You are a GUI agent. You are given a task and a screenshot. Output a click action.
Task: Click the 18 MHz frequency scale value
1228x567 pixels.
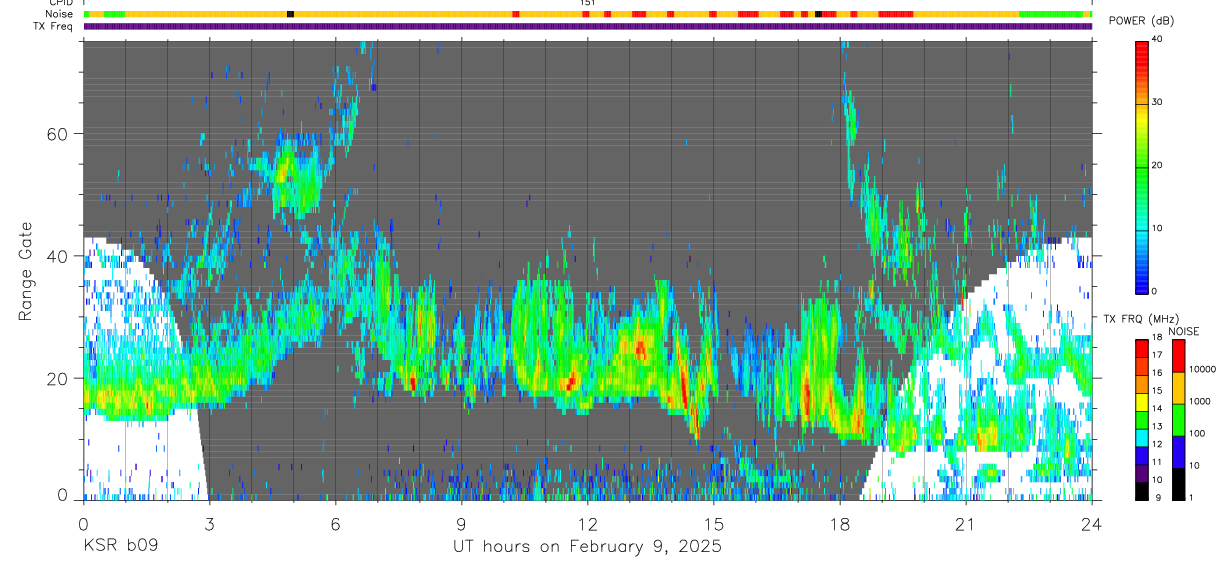click(x=1158, y=337)
